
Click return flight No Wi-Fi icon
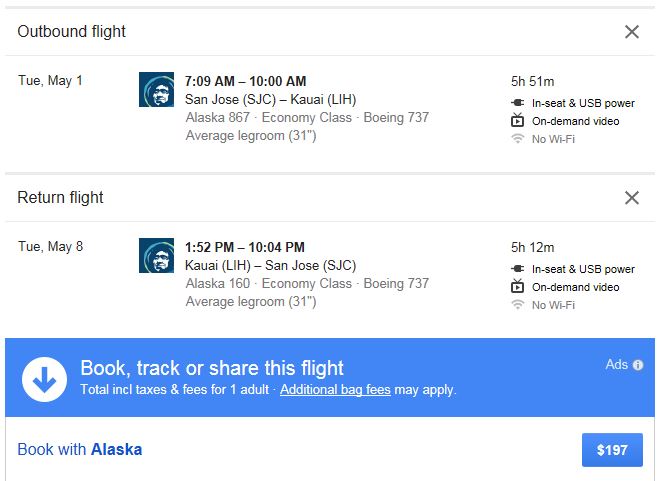518,305
